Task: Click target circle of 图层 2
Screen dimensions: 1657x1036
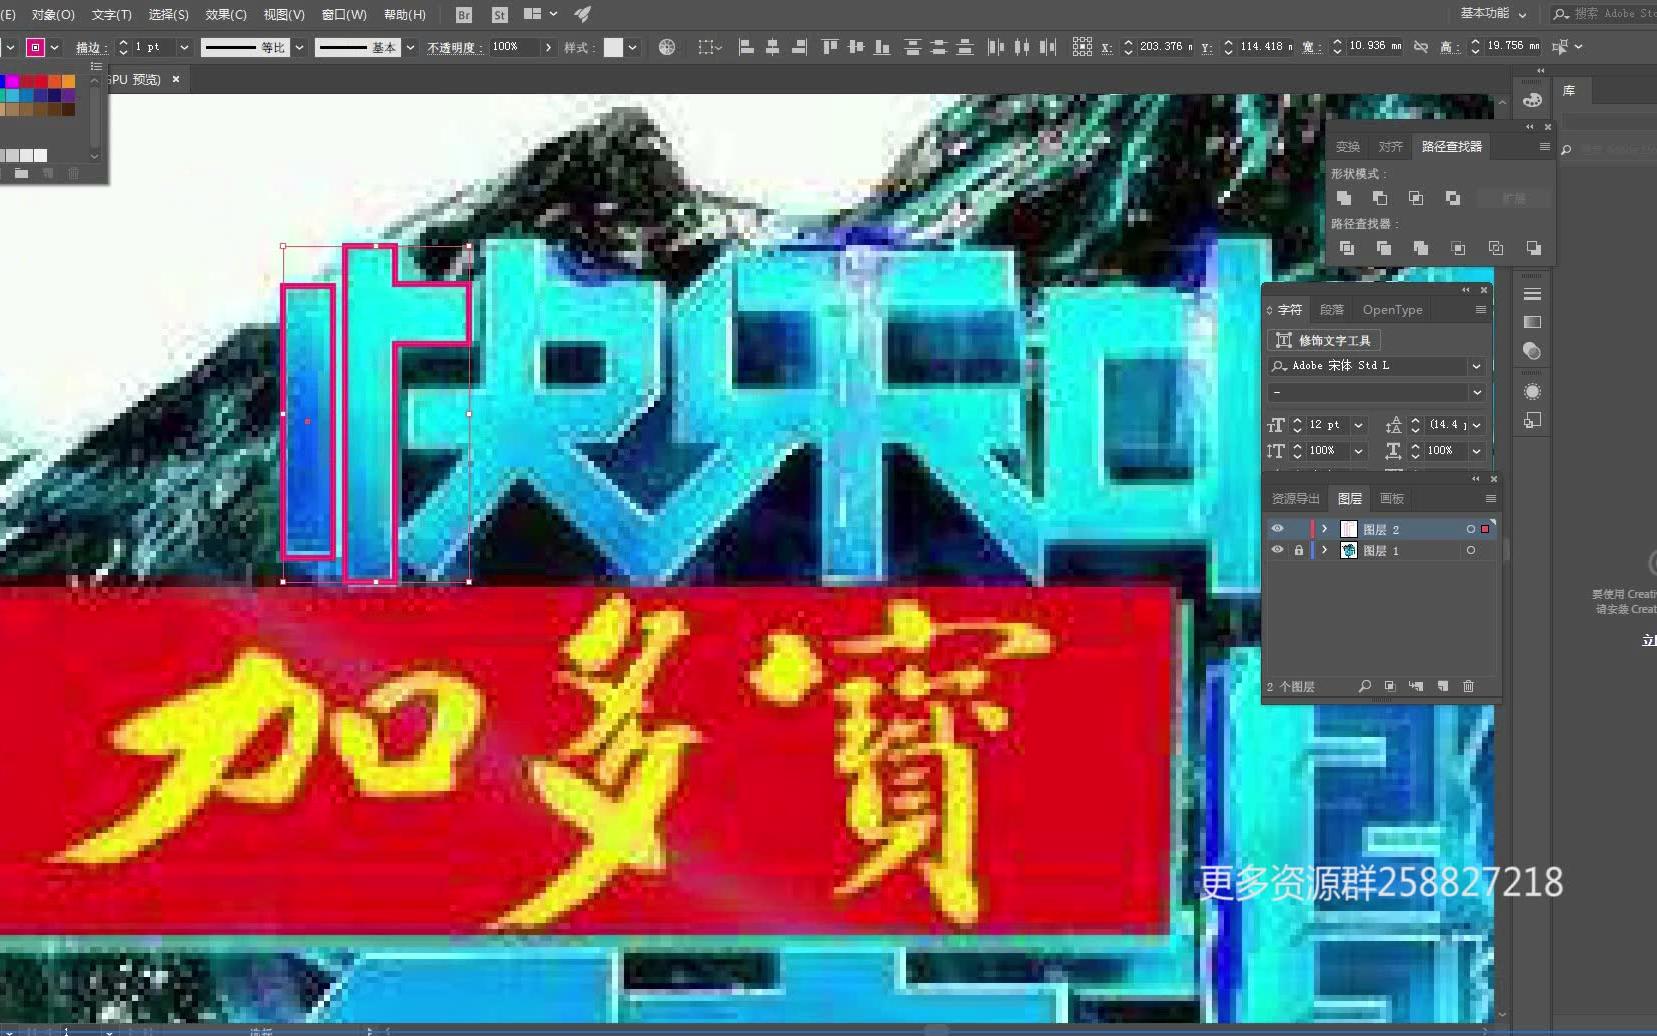Action: (x=1470, y=529)
